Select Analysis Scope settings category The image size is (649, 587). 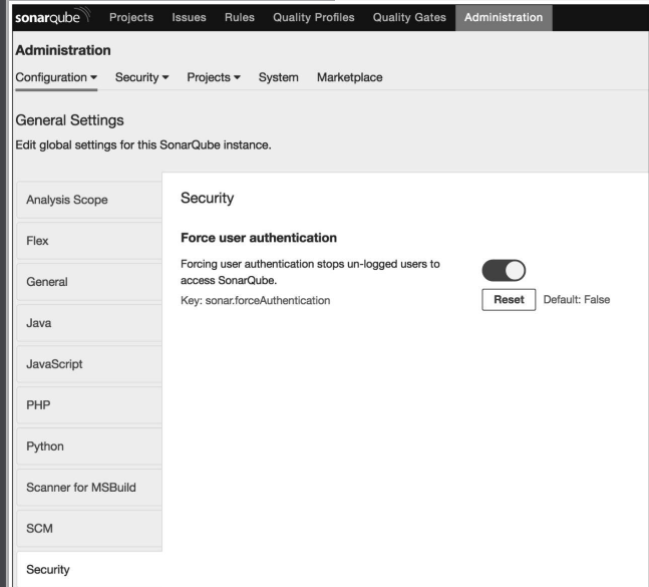[89, 200]
